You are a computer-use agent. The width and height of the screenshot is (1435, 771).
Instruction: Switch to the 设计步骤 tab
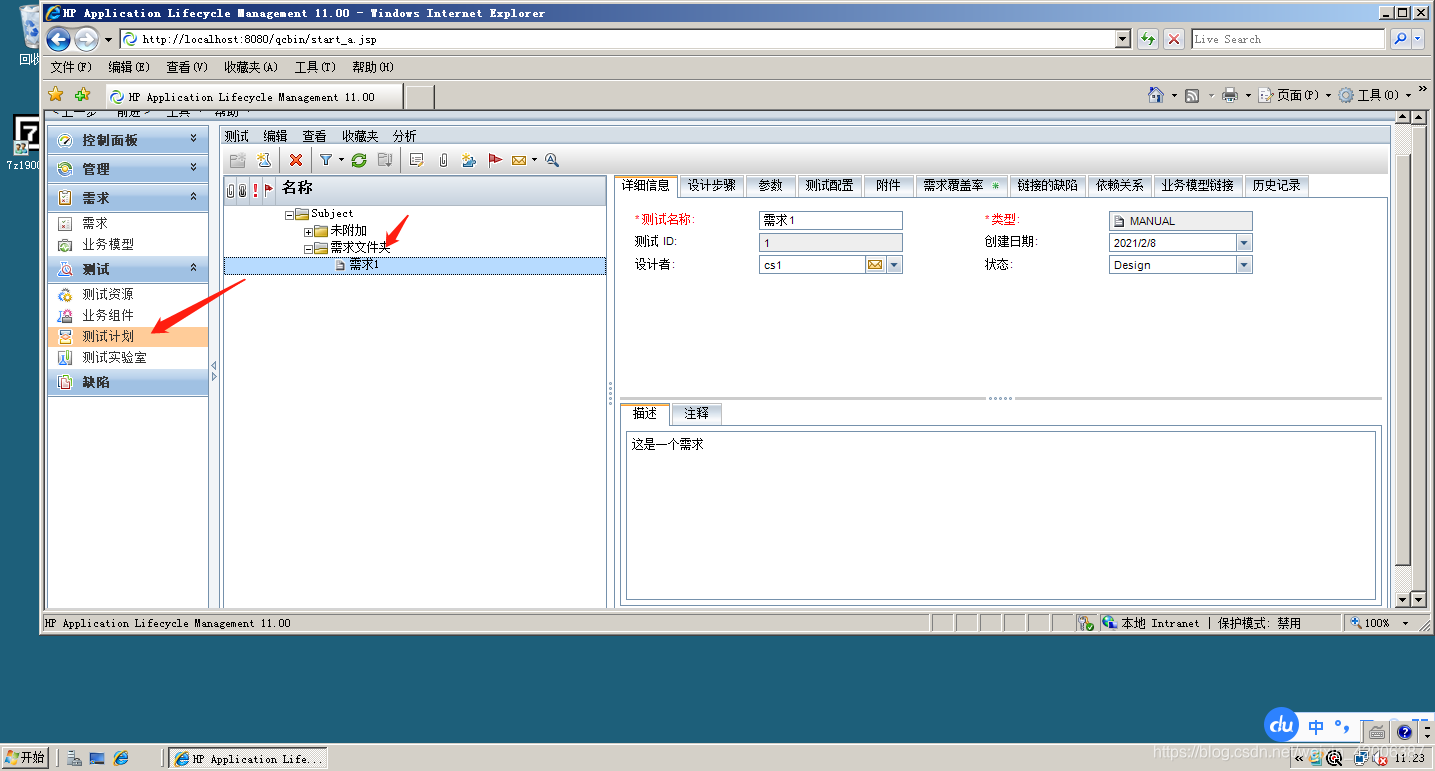tap(712, 186)
